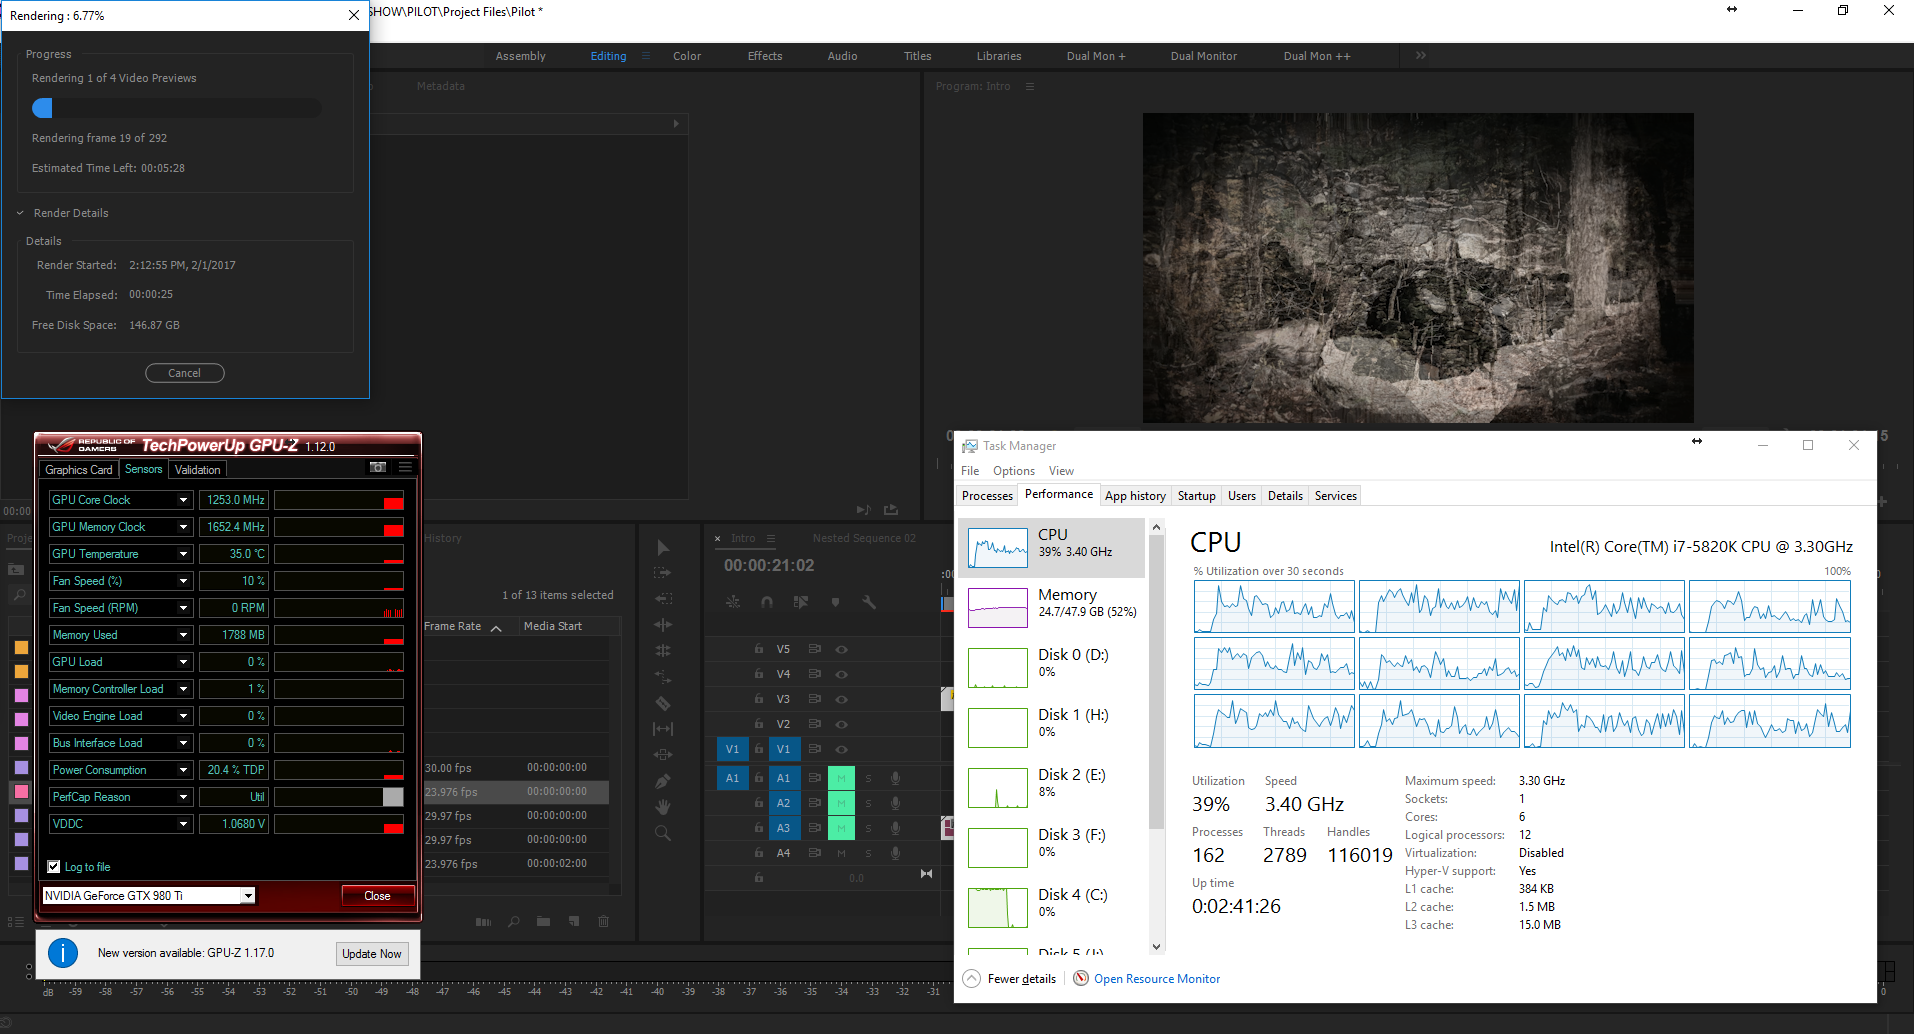Select the Zoom tool in Premiere toolbar

pyautogui.click(x=663, y=833)
